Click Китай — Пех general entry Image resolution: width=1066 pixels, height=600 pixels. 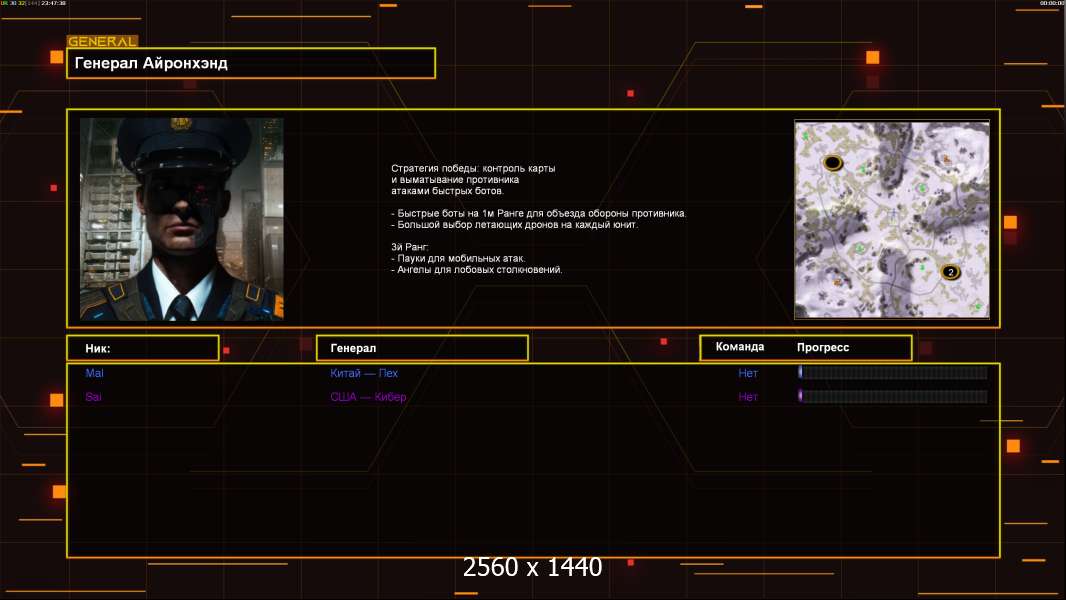click(364, 373)
